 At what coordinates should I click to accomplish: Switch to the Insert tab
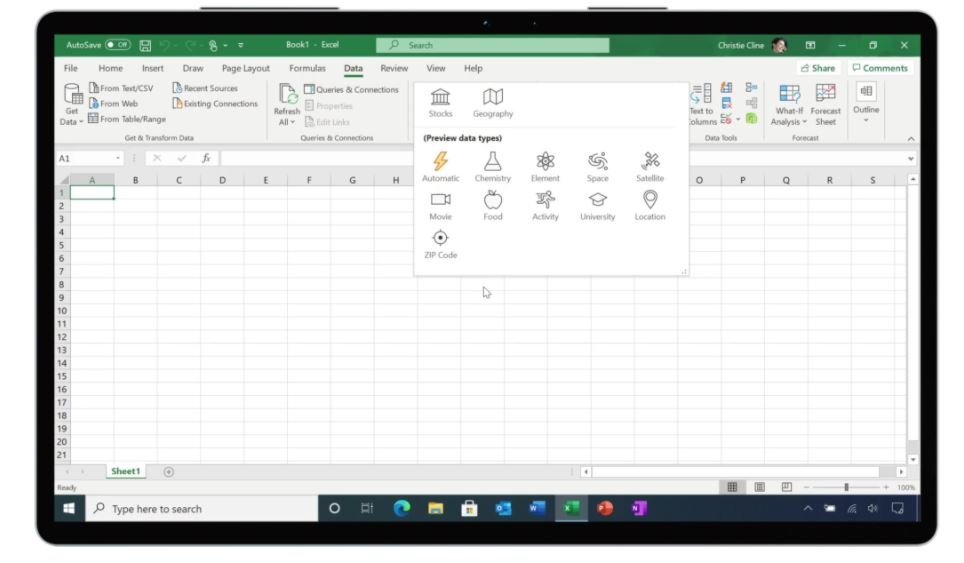153,68
